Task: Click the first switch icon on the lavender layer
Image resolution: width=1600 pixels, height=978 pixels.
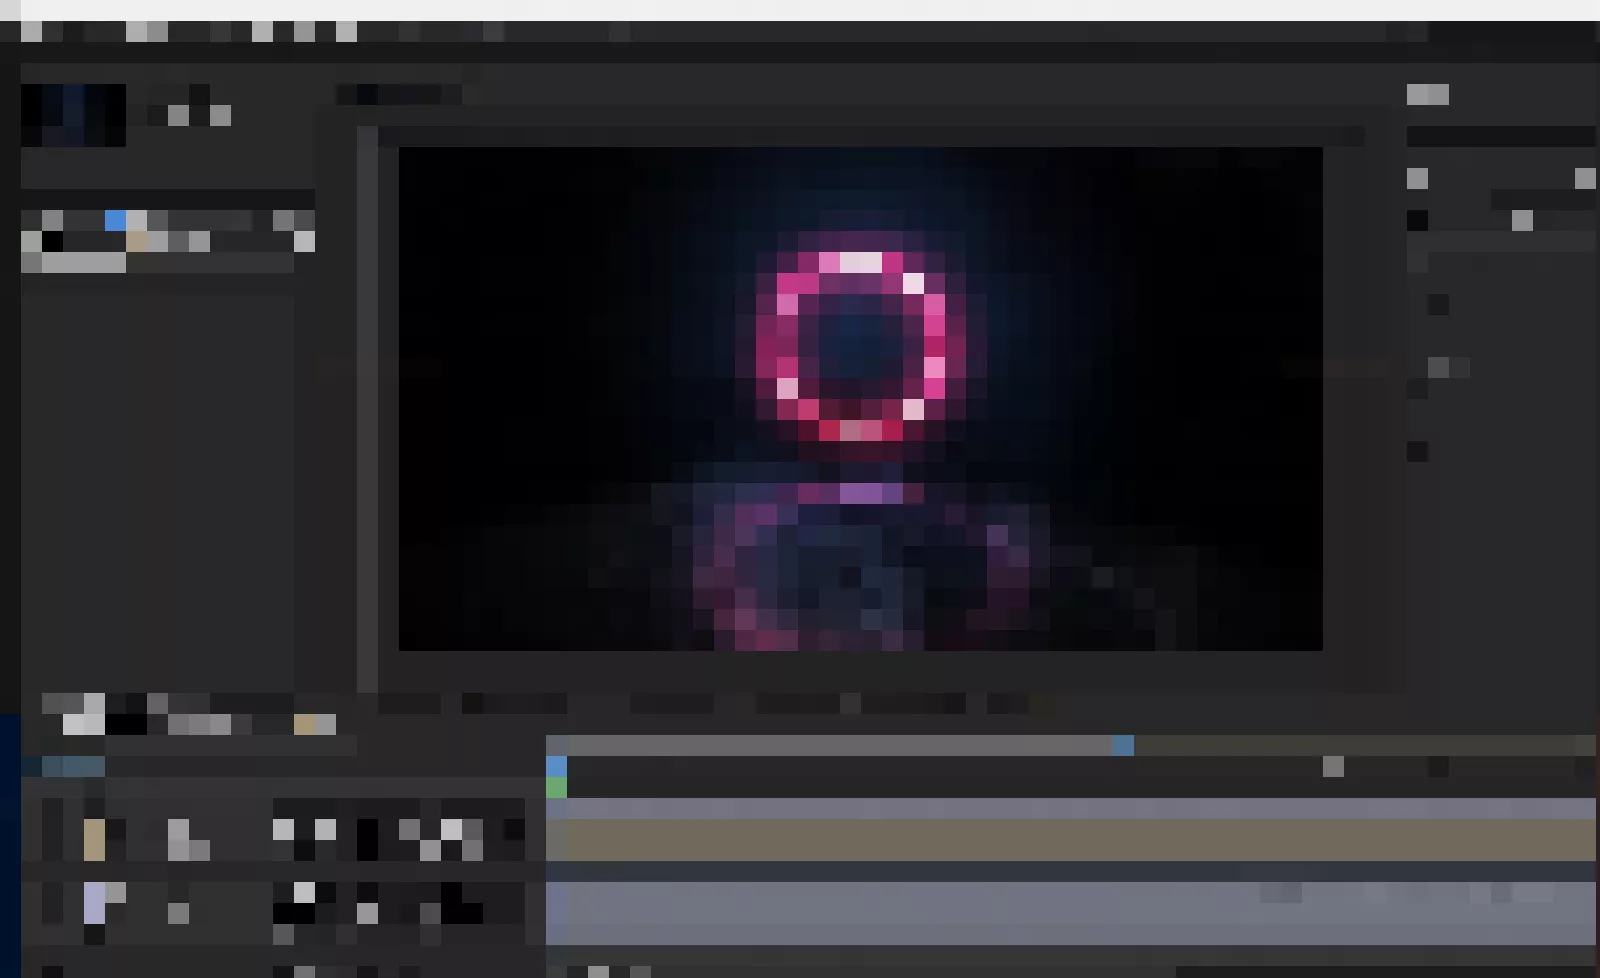Action: click(x=304, y=892)
